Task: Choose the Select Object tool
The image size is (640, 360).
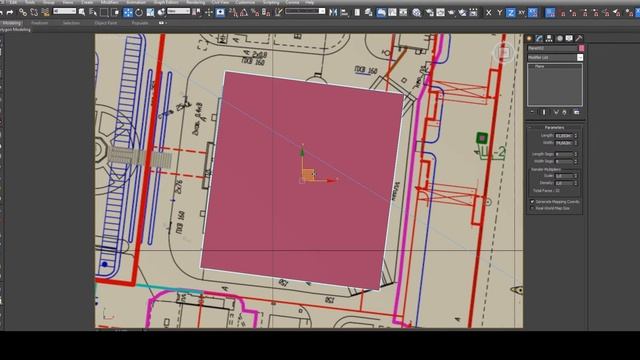Action: tap(82, 13)
